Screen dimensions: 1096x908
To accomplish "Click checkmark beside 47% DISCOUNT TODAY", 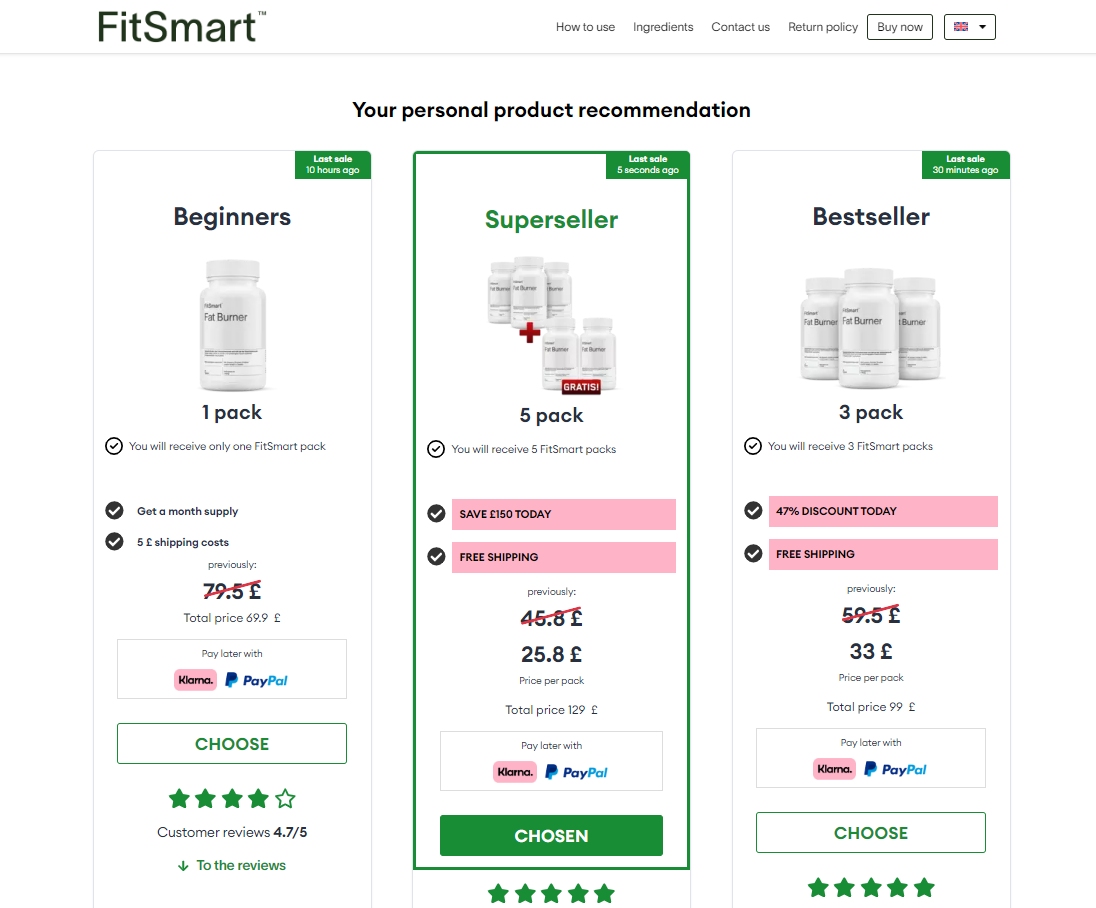I will [753, 510].
